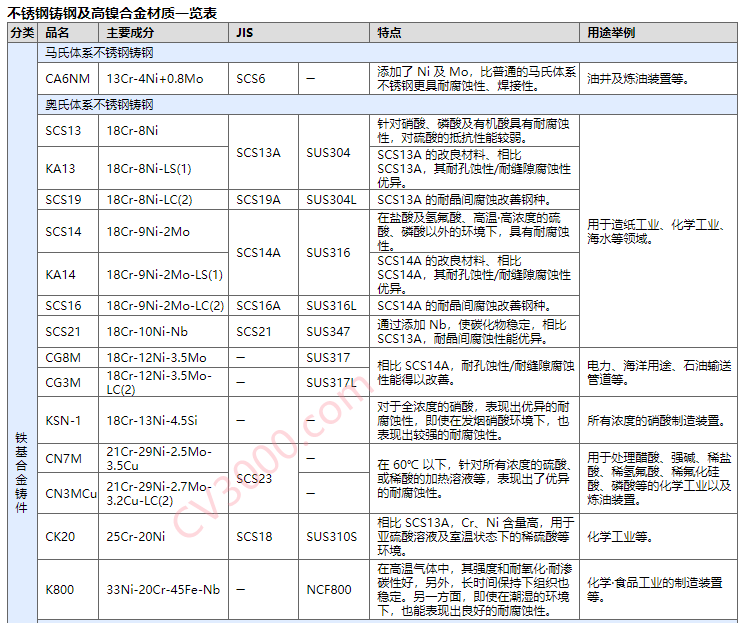Click the 品名 column header

58,33
